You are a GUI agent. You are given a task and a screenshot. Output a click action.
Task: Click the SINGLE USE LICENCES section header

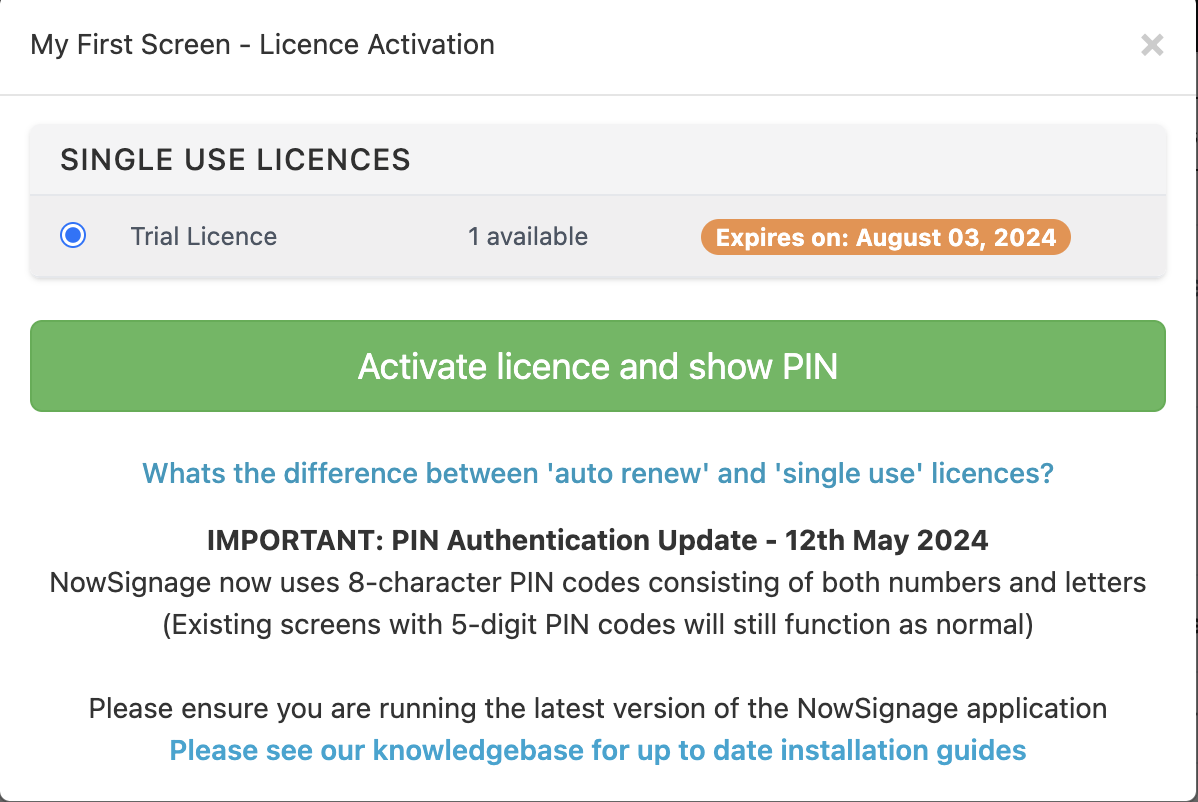pyautogui.click(x=236, y=159)
